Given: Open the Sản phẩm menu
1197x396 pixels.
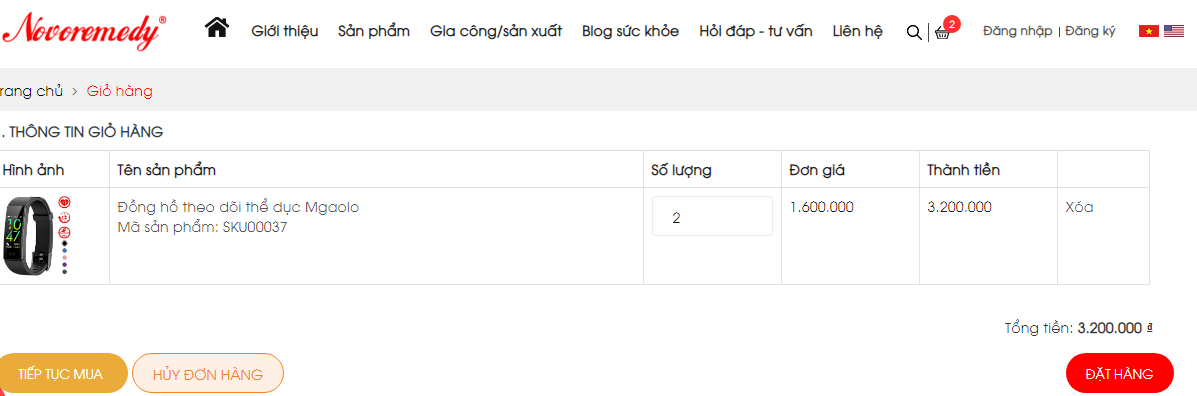Looking at the screenshot, I should 374,31.
